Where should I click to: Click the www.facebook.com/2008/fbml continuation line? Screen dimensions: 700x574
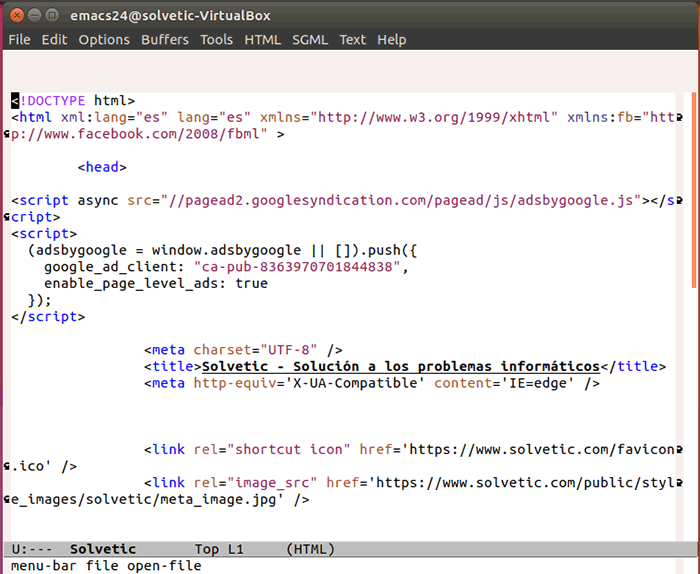[x=147, y=134]
